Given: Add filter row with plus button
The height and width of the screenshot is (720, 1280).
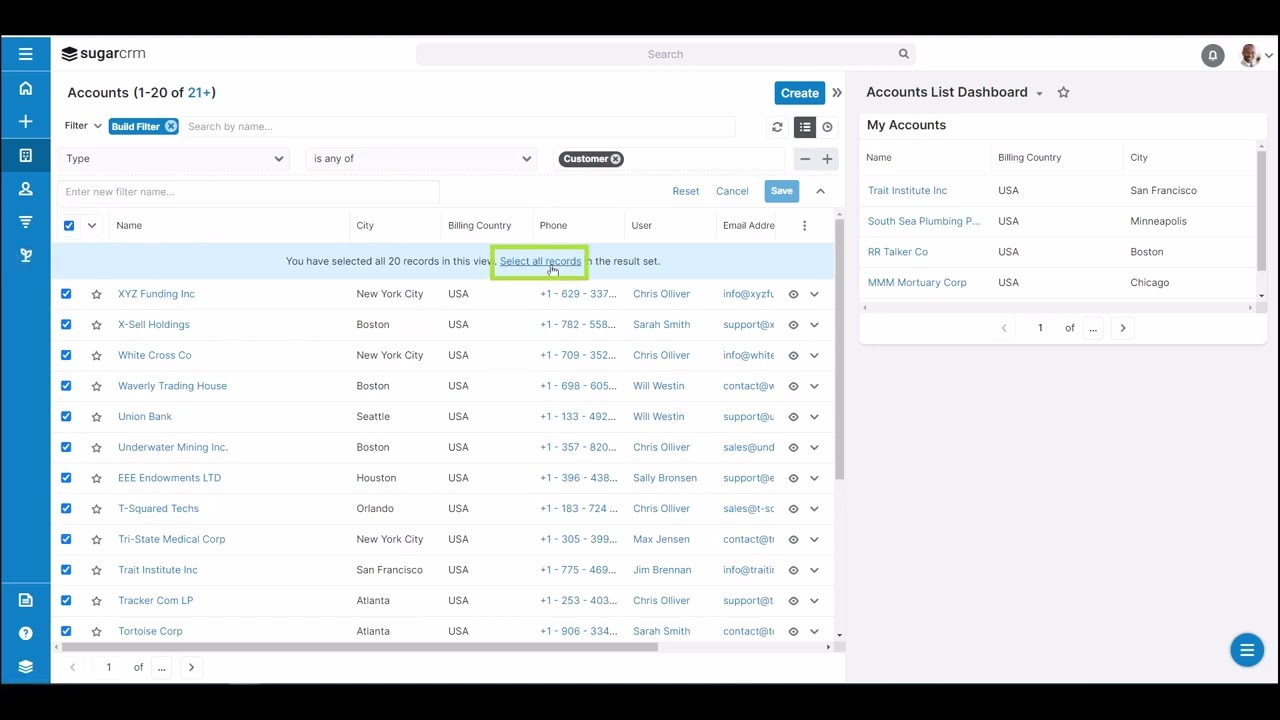Looking at the screenshot, I should [827, 159].
